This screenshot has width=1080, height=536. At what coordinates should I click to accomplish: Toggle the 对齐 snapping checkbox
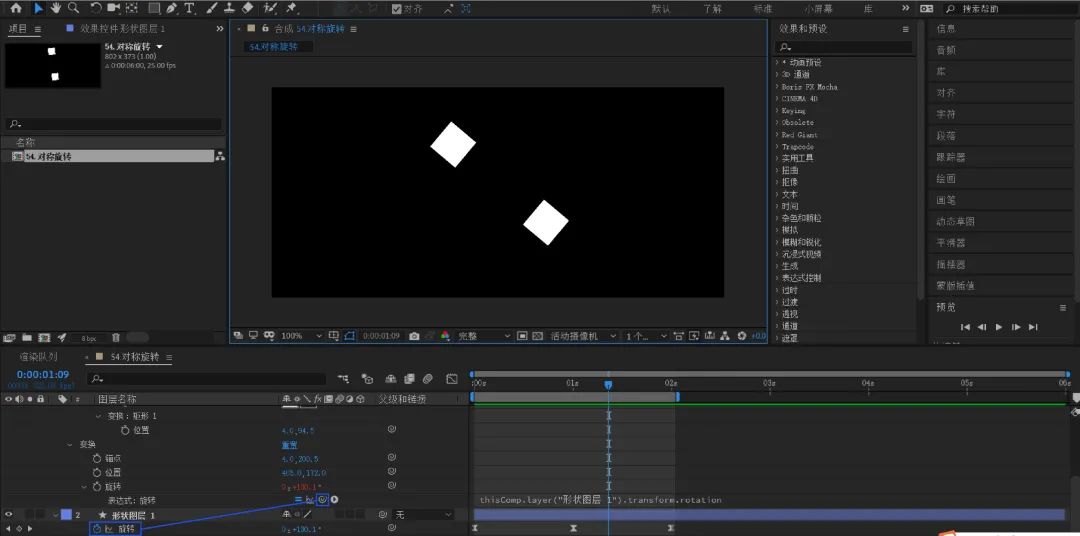click(397, 9)
